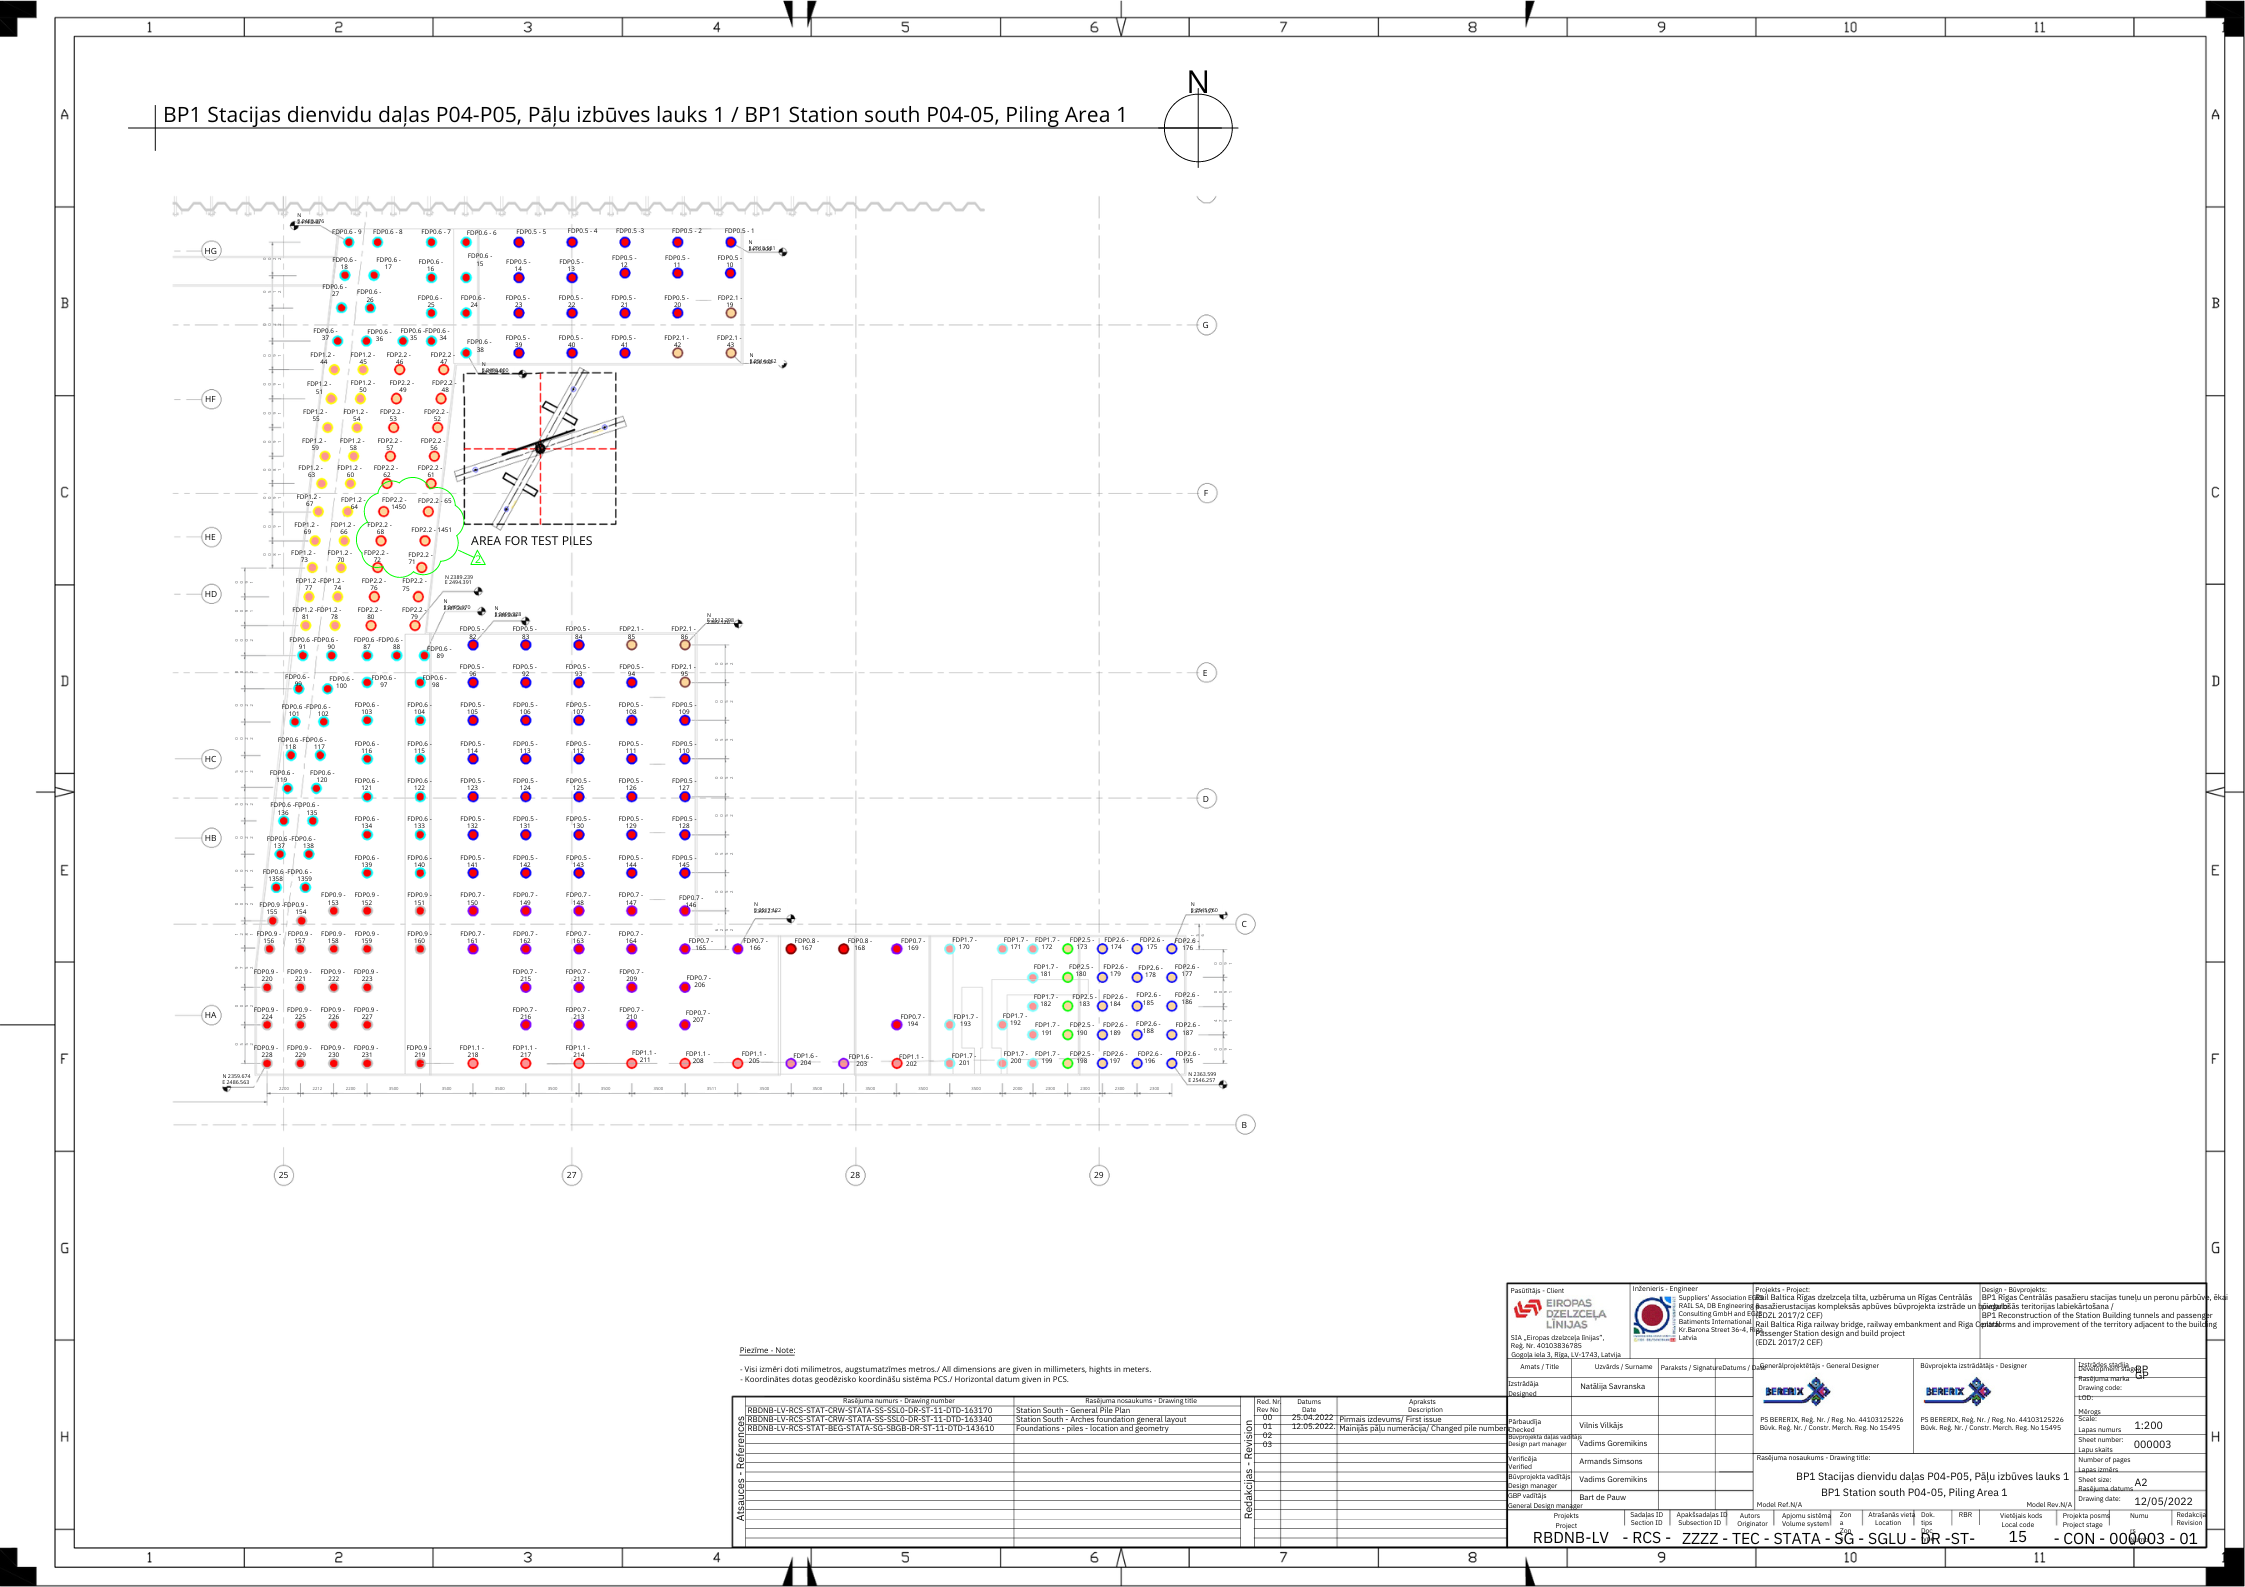Click grid bubble 27 at the bottom
Viewport: 2245px width, 1587px height.
[x=571, y=1175]
